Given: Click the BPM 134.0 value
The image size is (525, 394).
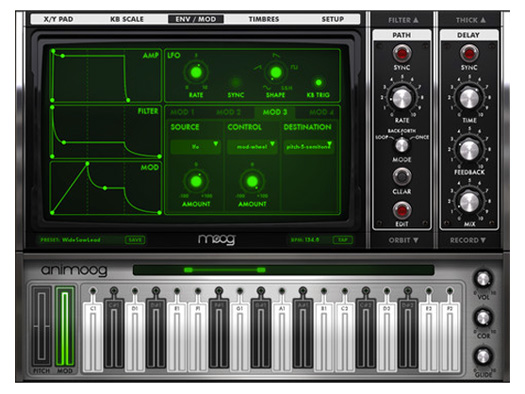Looking at the screenshot, I should [311, 240].
